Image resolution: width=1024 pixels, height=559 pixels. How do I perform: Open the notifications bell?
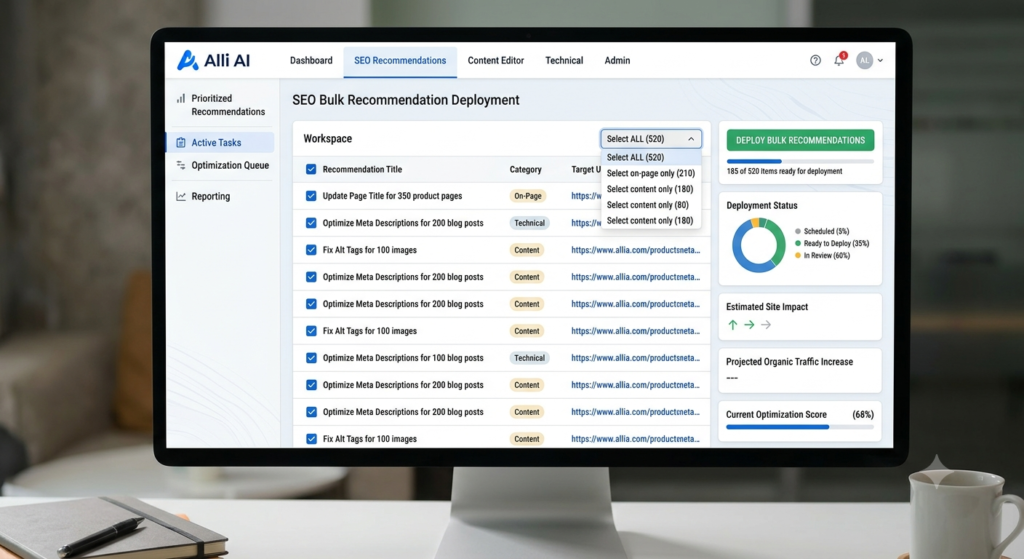[839, 60]
